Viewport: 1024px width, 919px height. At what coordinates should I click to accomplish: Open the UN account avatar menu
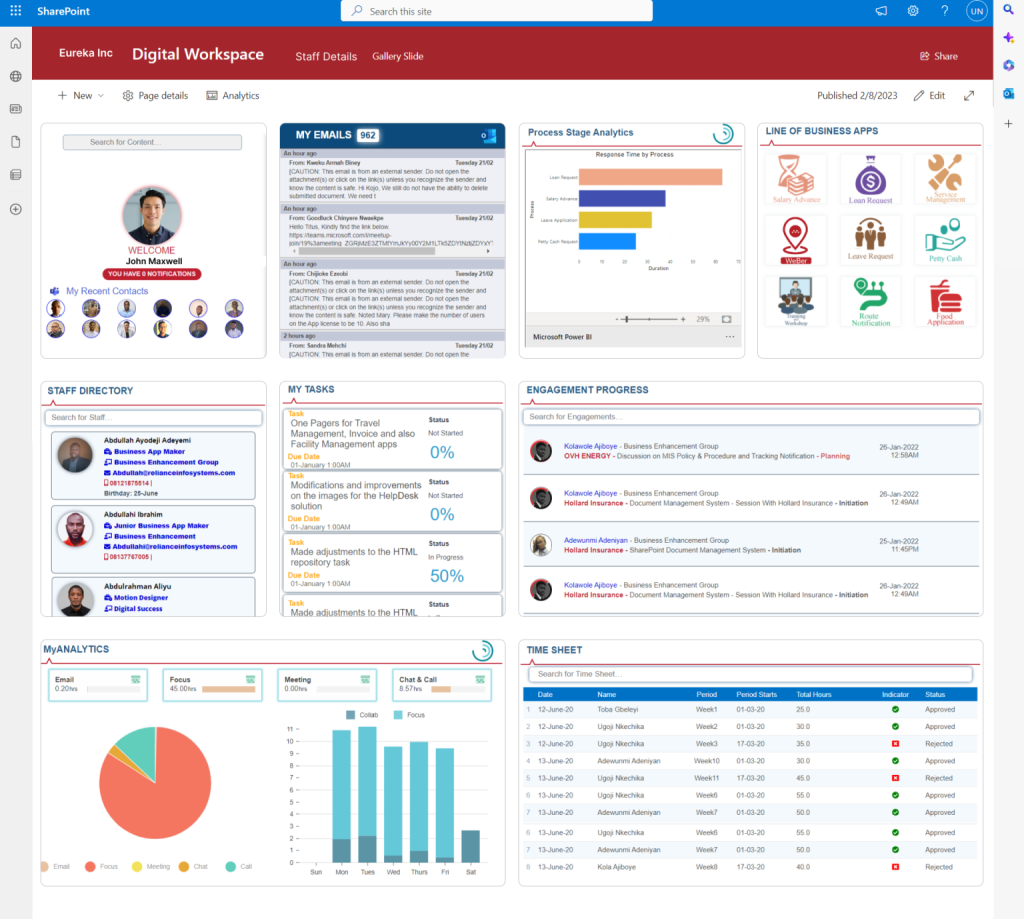pos(977,11)
